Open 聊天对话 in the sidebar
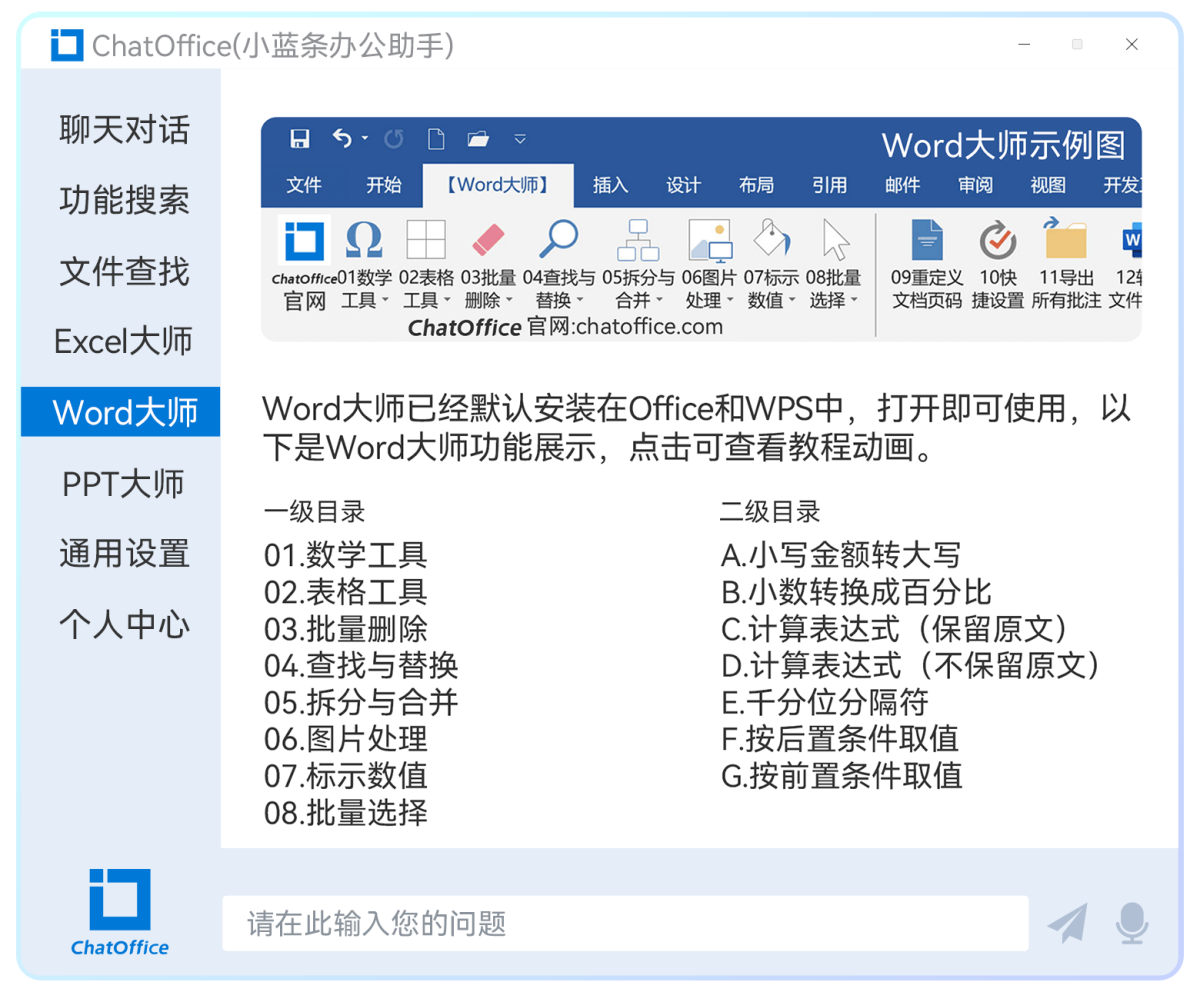The height and width of the screenshot is (992, 1200). click(x=122, y=130)
